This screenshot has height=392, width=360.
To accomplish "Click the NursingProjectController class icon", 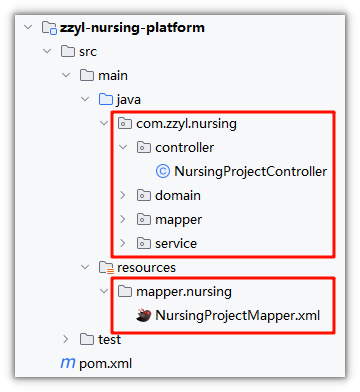I will (x=163, y=171).
